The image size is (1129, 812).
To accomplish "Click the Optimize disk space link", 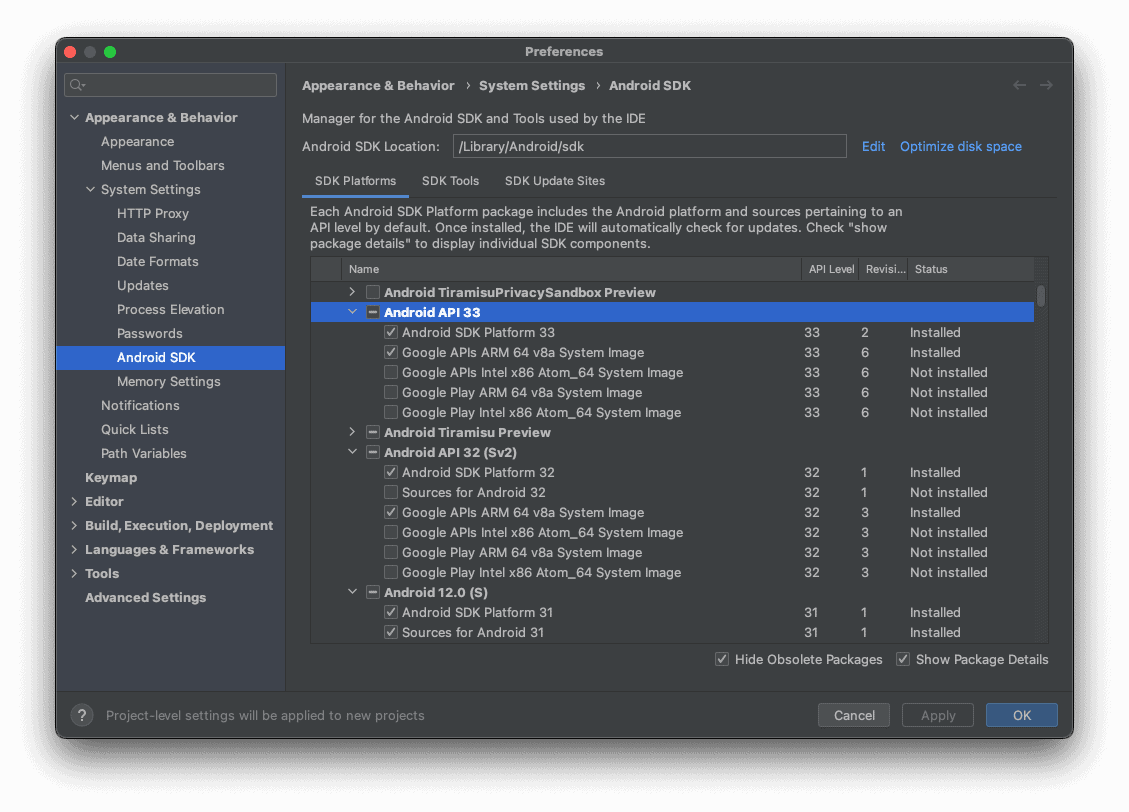I will pos(960,146).
